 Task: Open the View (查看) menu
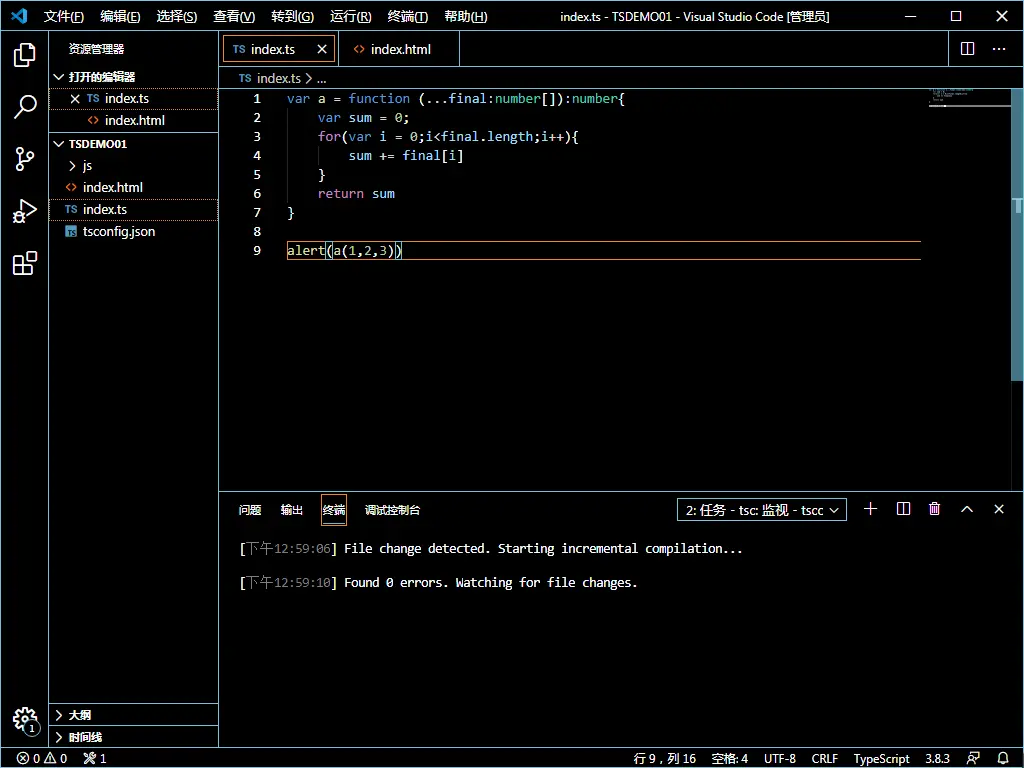pos(234,16)
